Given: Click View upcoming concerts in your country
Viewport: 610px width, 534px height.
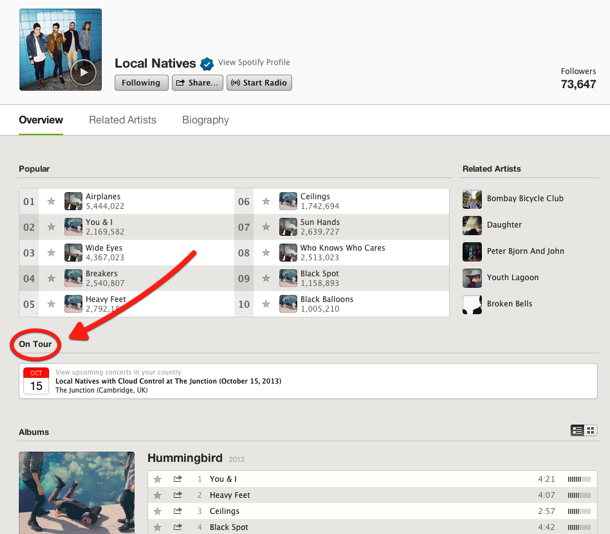Looking at the screenshot, I should [118, 372].
